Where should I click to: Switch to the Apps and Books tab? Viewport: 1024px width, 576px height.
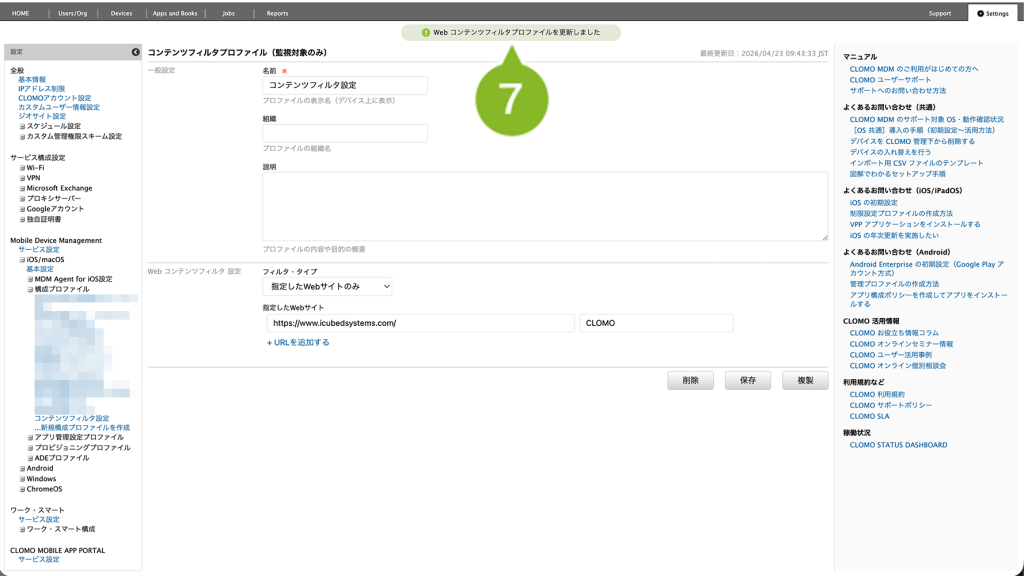tap(174, 13)
